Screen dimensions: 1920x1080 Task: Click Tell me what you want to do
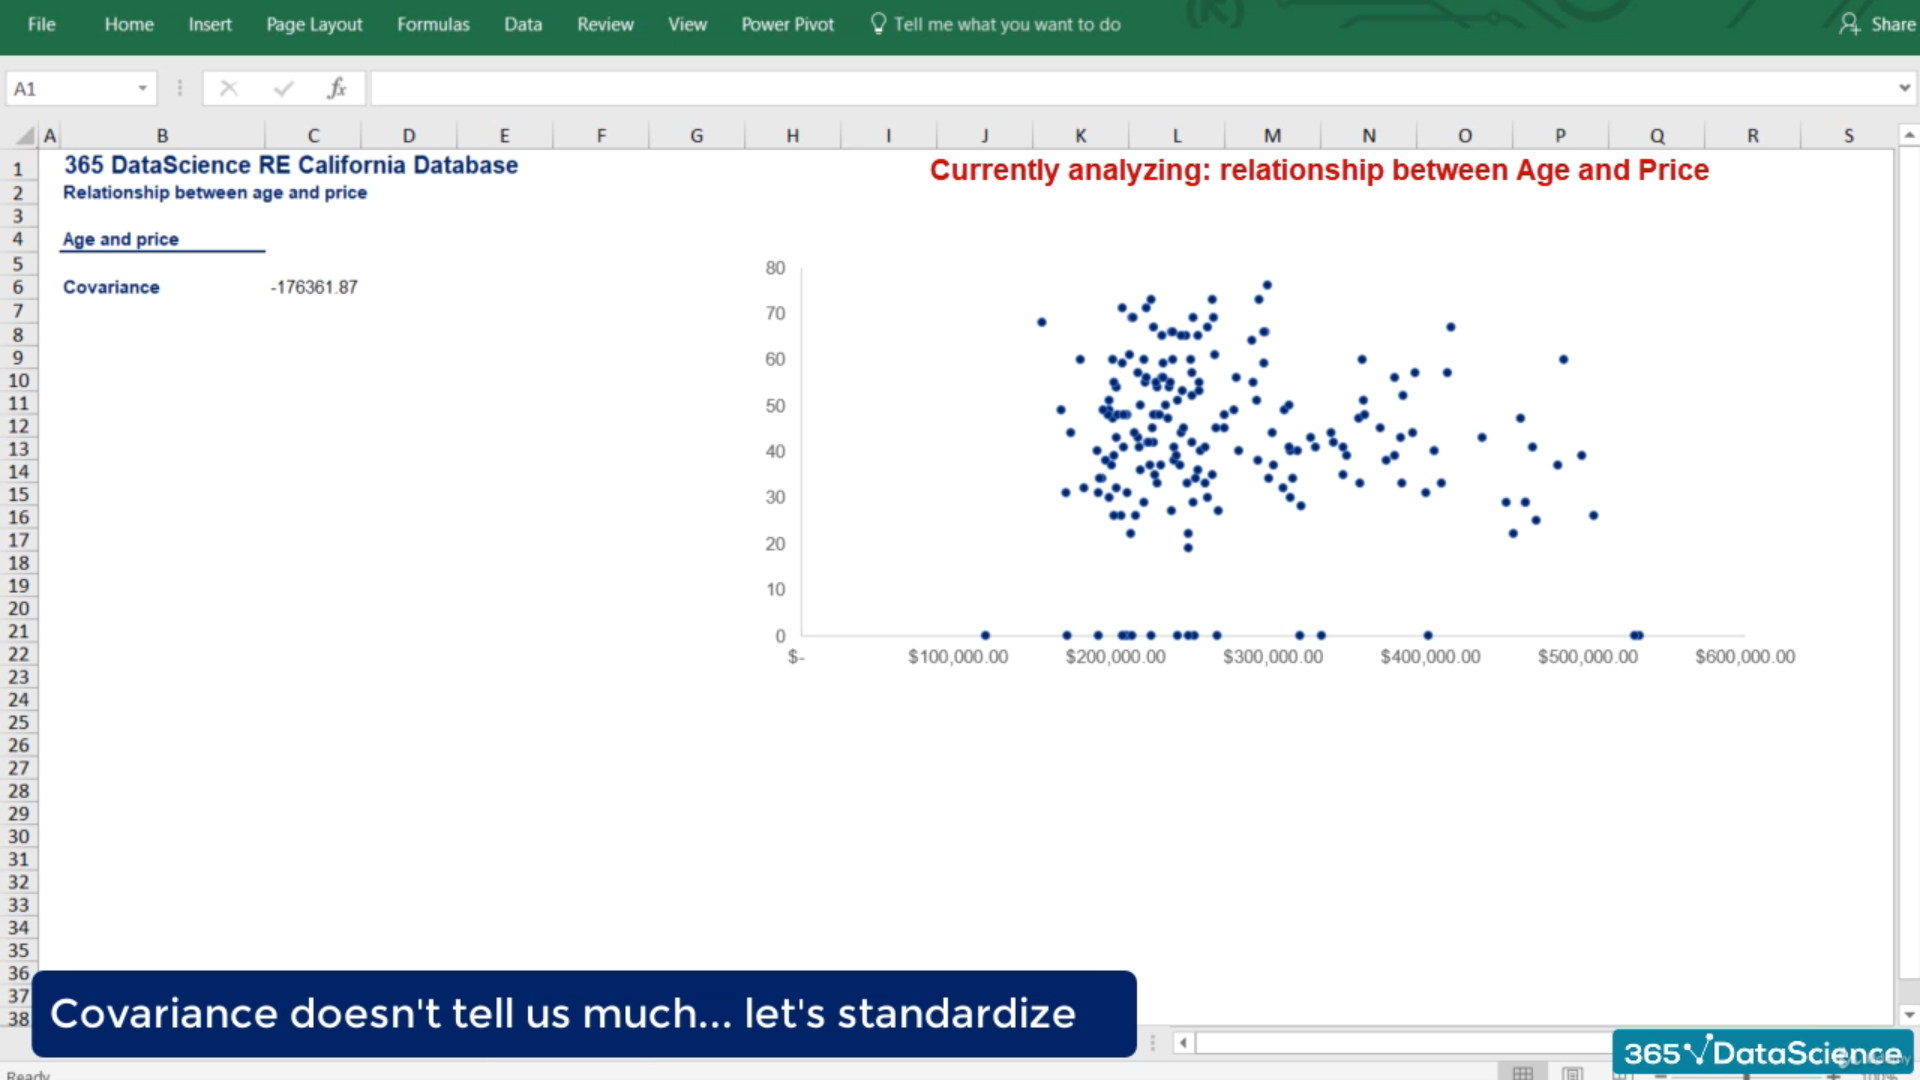[x=1006, y=24]
